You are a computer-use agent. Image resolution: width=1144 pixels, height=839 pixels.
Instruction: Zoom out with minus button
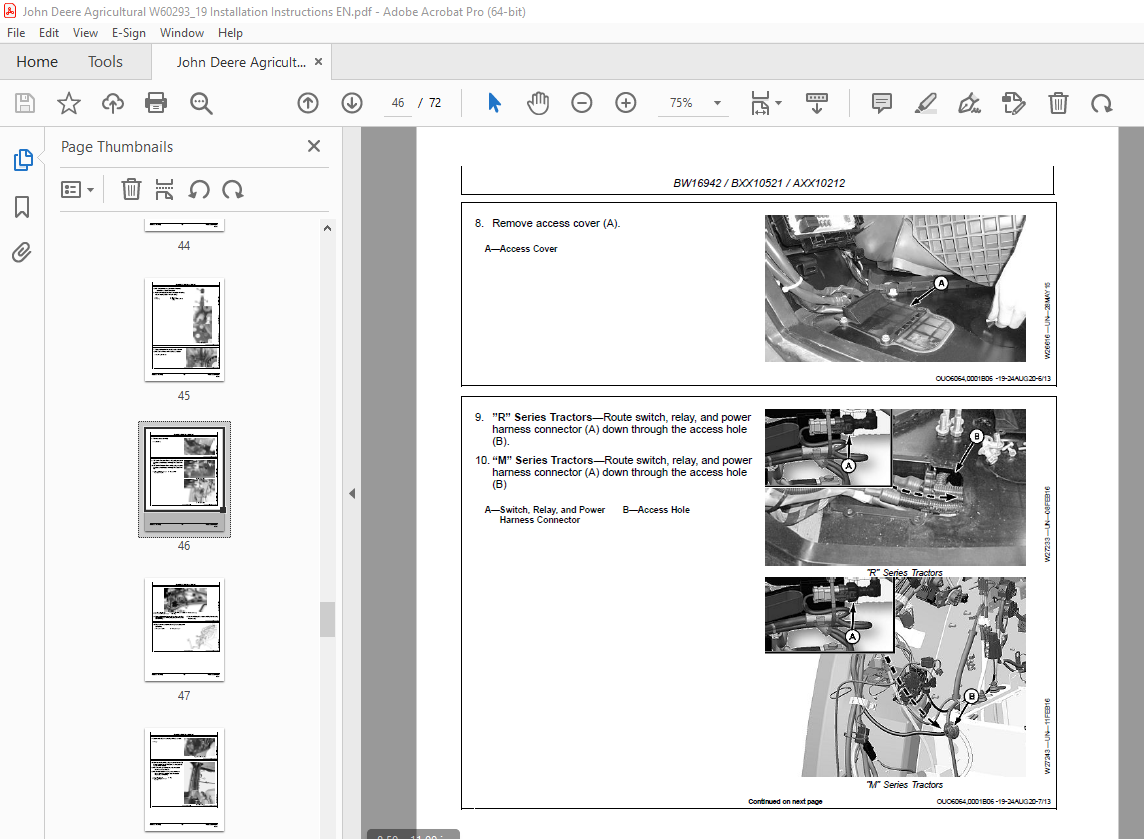coord(581,103)
